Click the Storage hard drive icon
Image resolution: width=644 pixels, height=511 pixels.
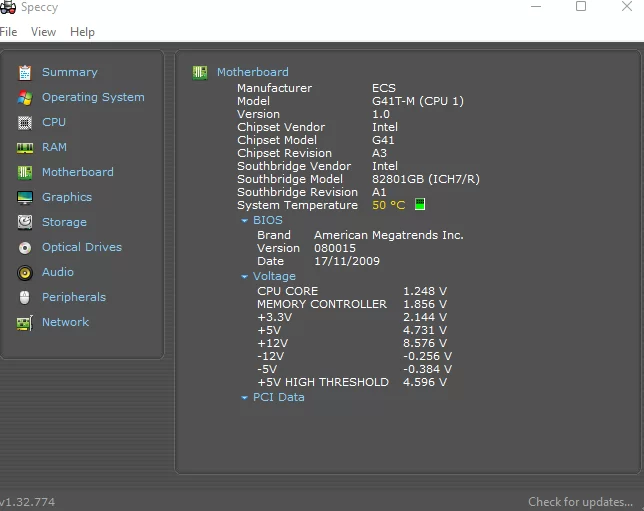[25, 222]
